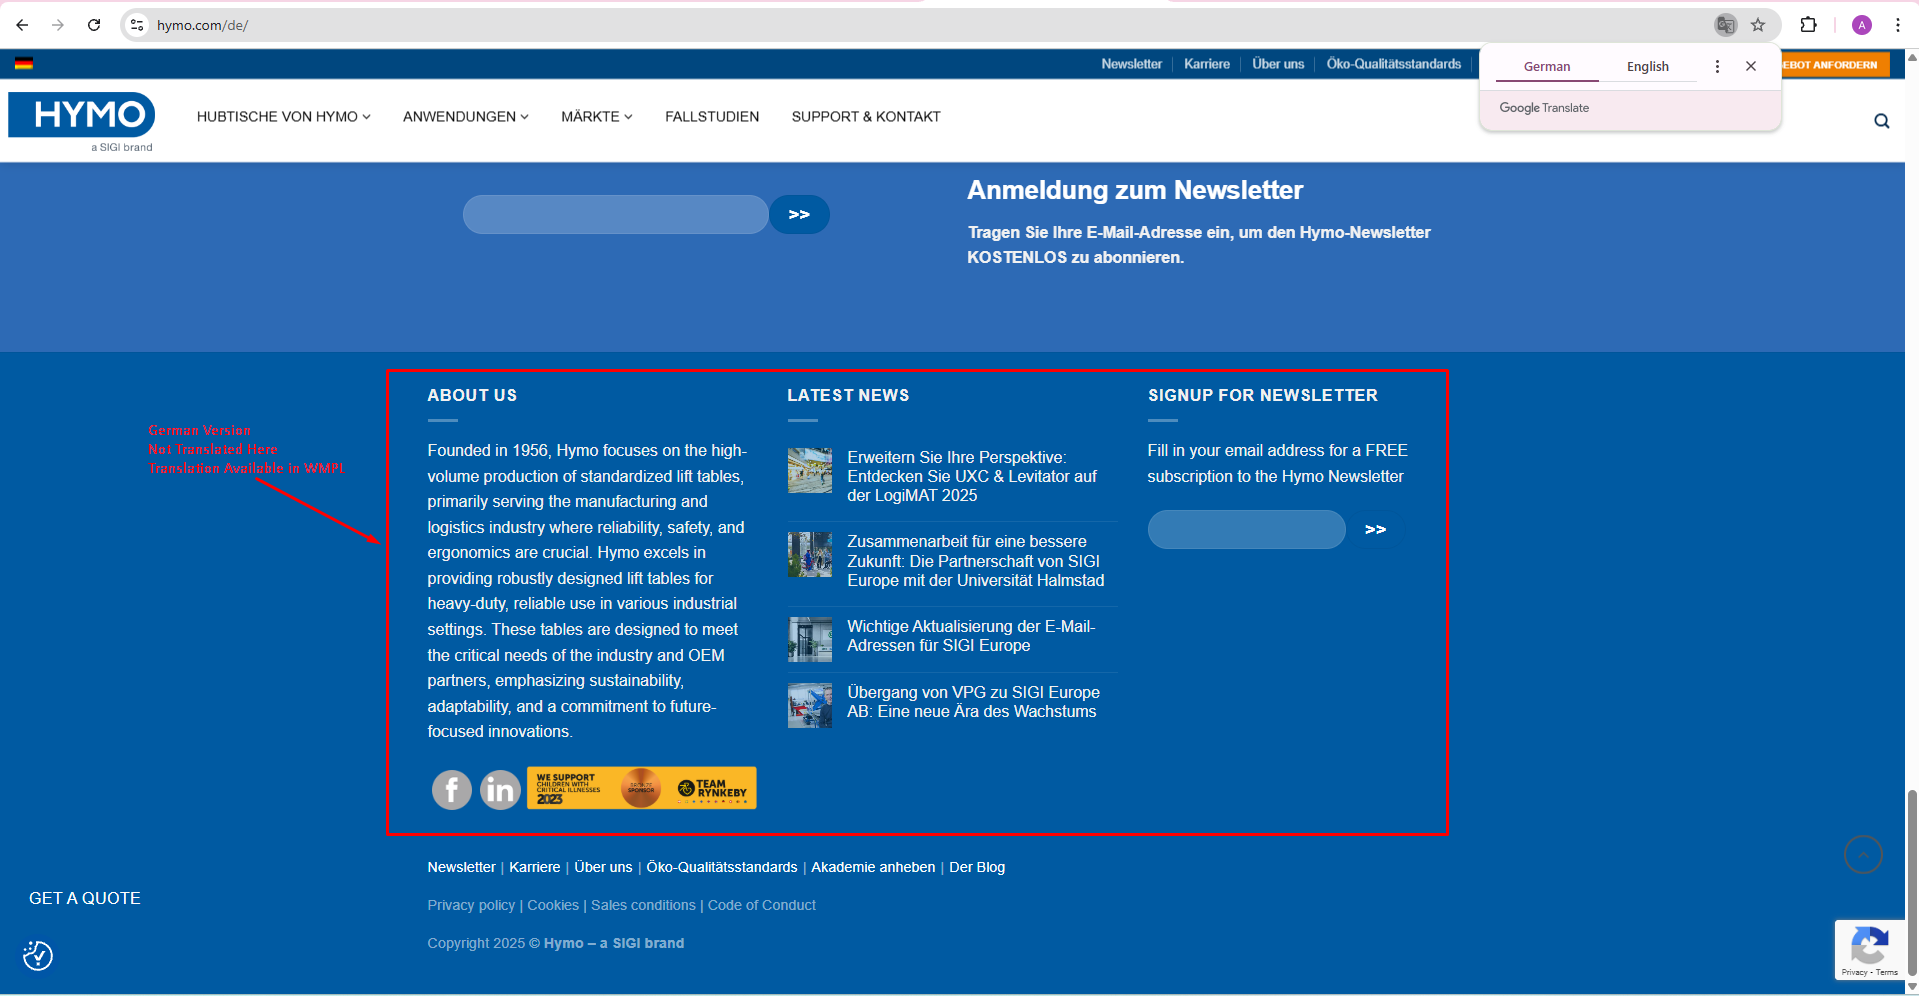
Task: Click the top newsletter email field
Action: pyautogui.click(x=615, y=214)
